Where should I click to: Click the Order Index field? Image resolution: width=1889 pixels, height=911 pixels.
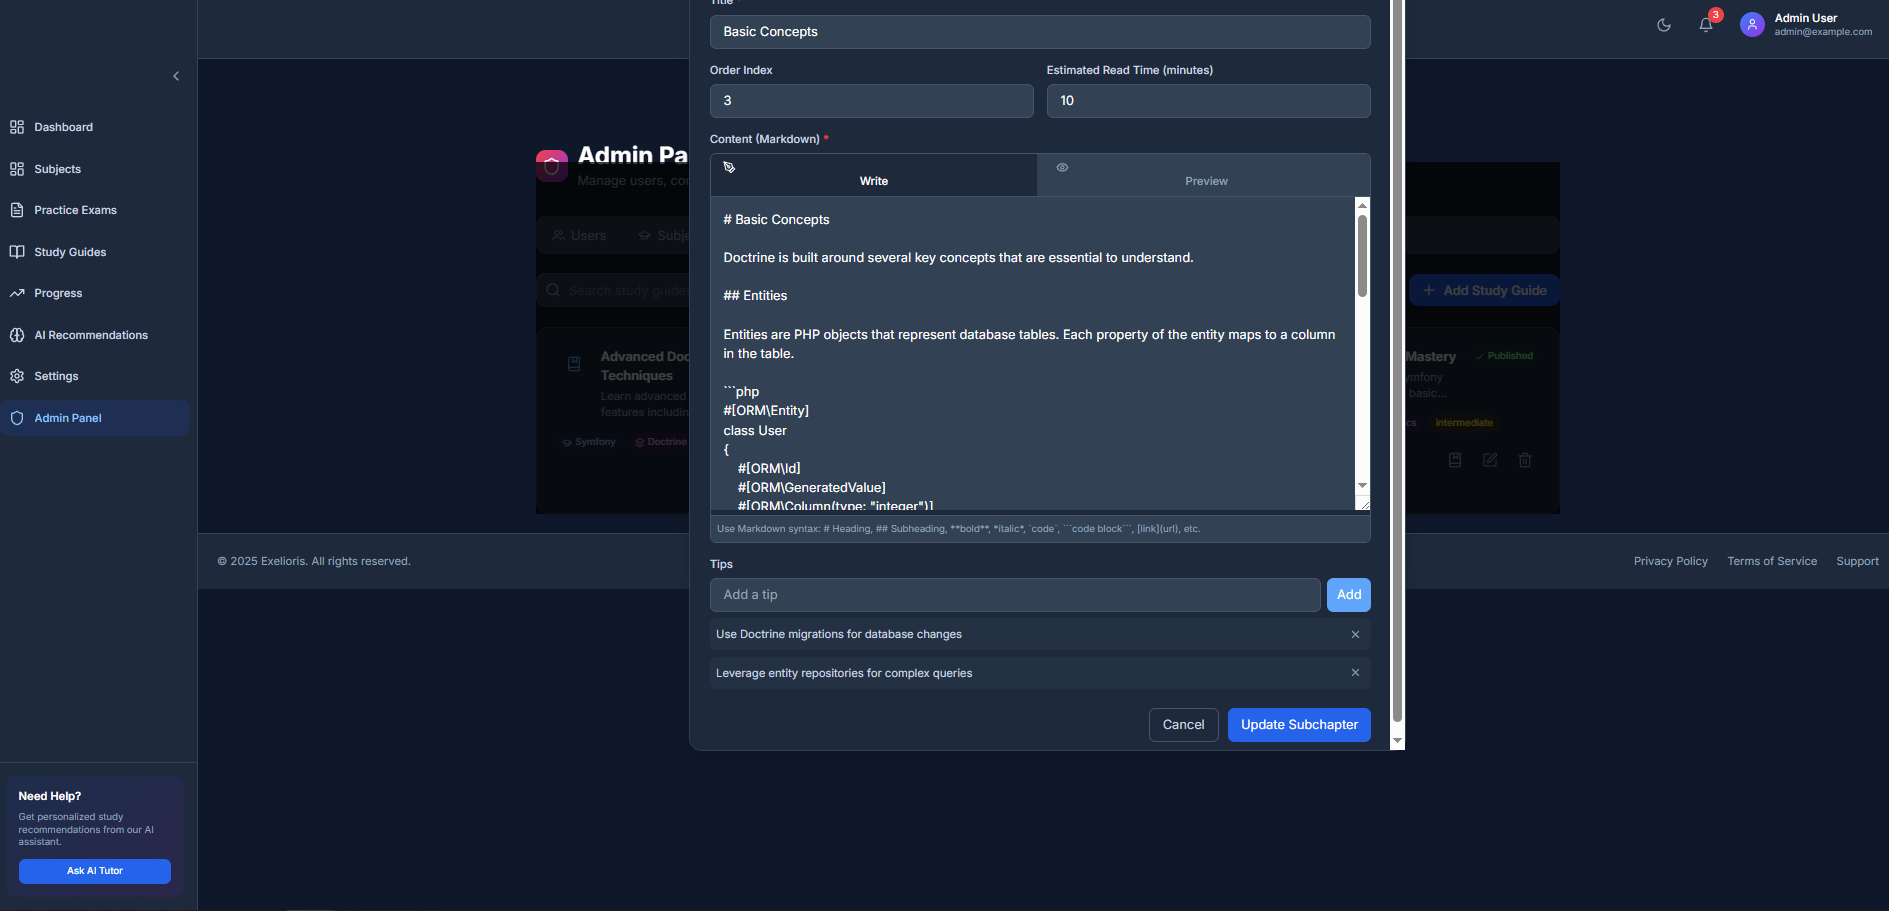tap(871, 101)
